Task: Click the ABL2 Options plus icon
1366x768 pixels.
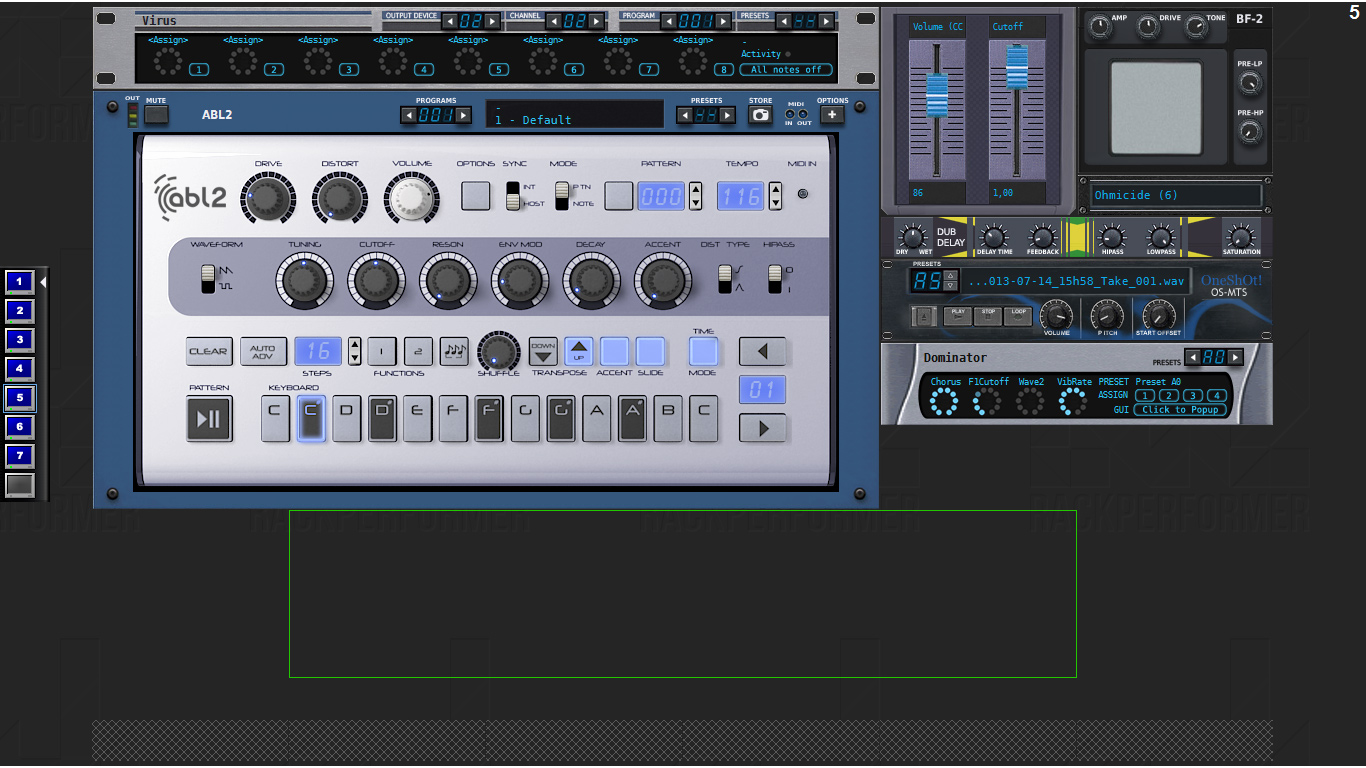Action: 832,115
